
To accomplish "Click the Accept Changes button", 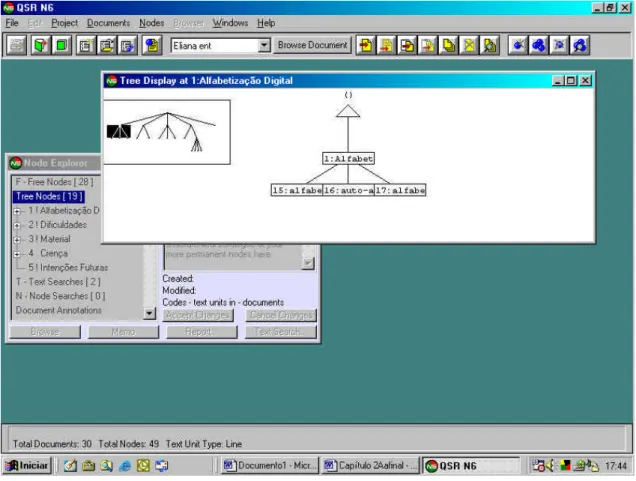I will (198, 315).
